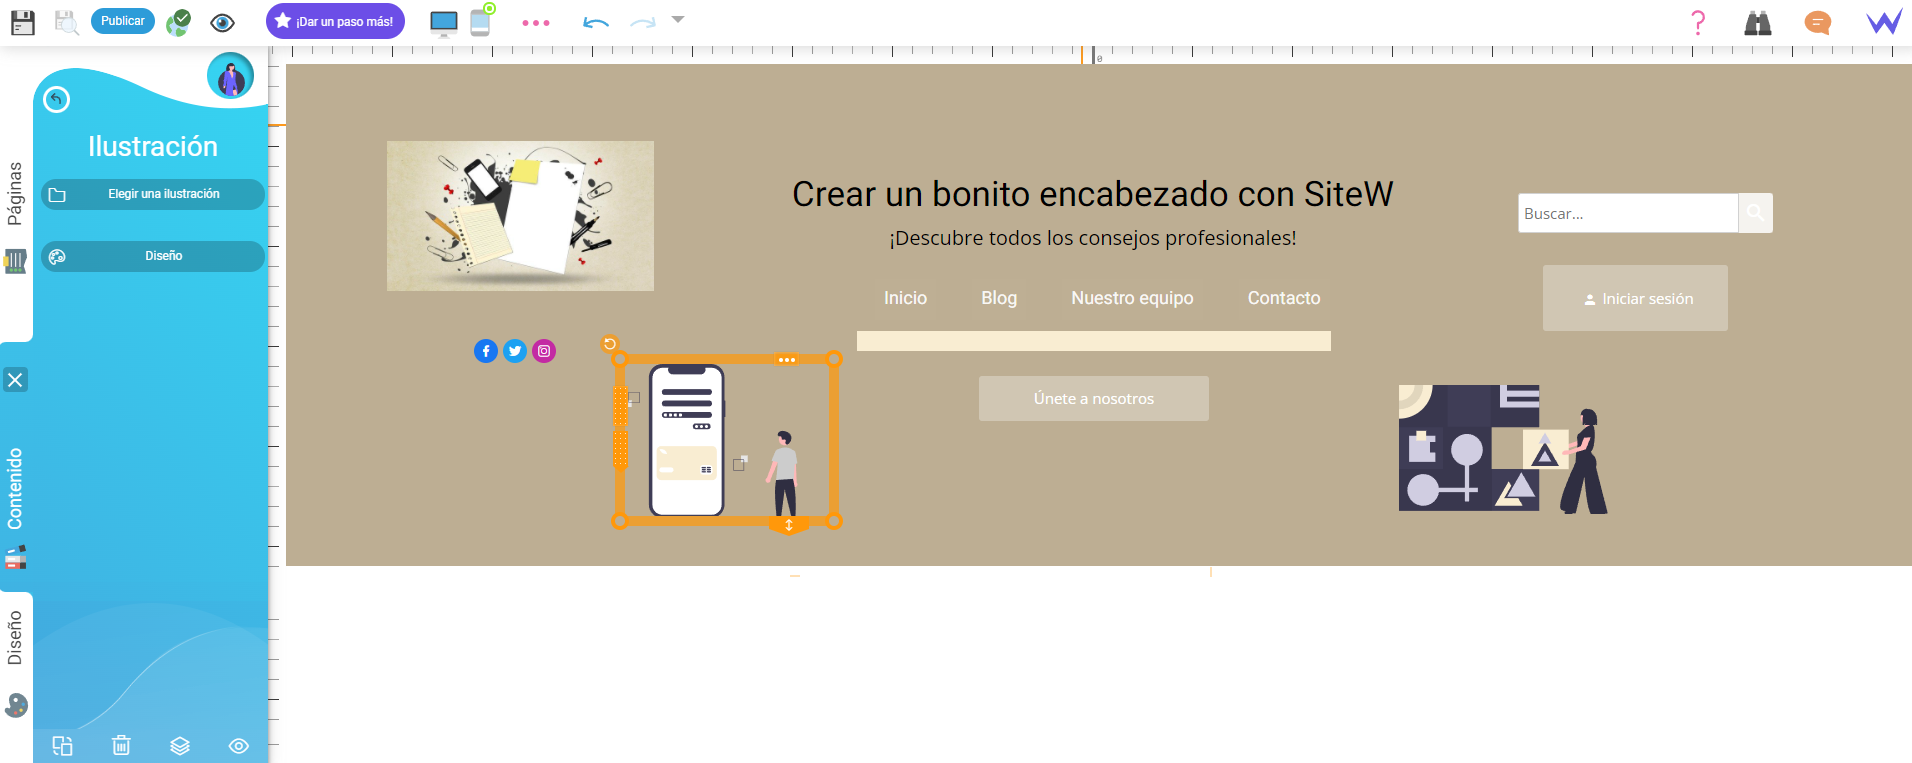Viewport: 1912px width, 763px height.
Task: Click the undo arrow
Action: pyautogui.click(x=596, y=22)
